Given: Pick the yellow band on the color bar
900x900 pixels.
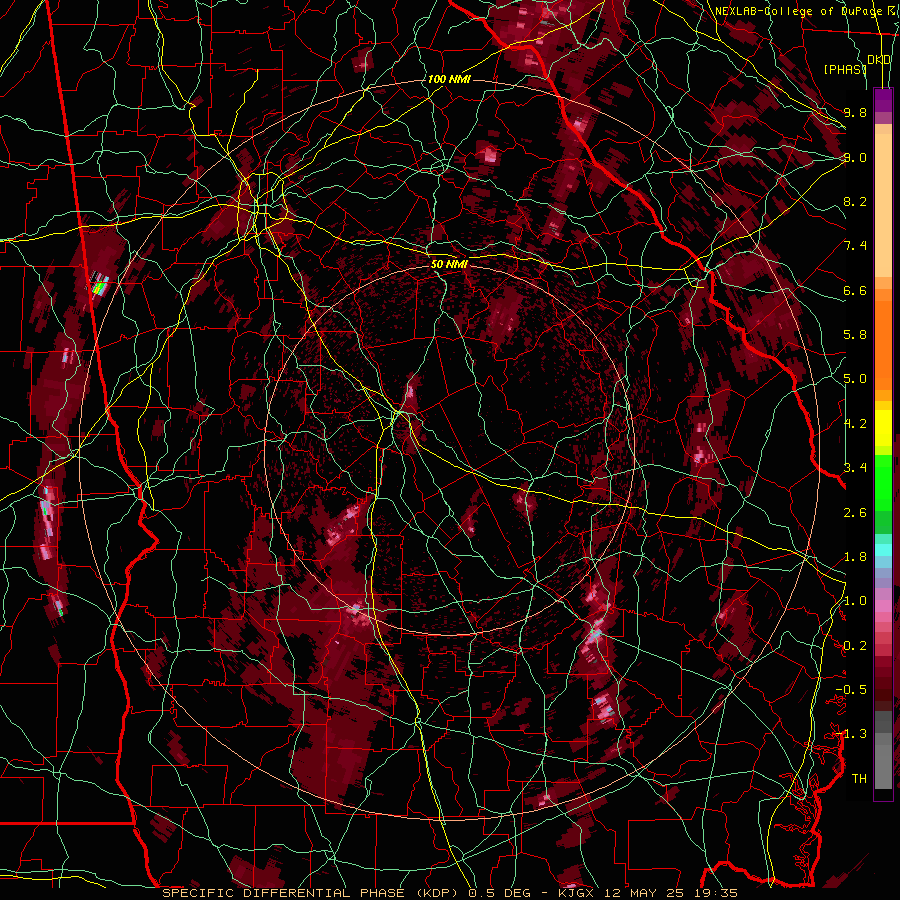Looking at the screenshot, I should (883, 428).
